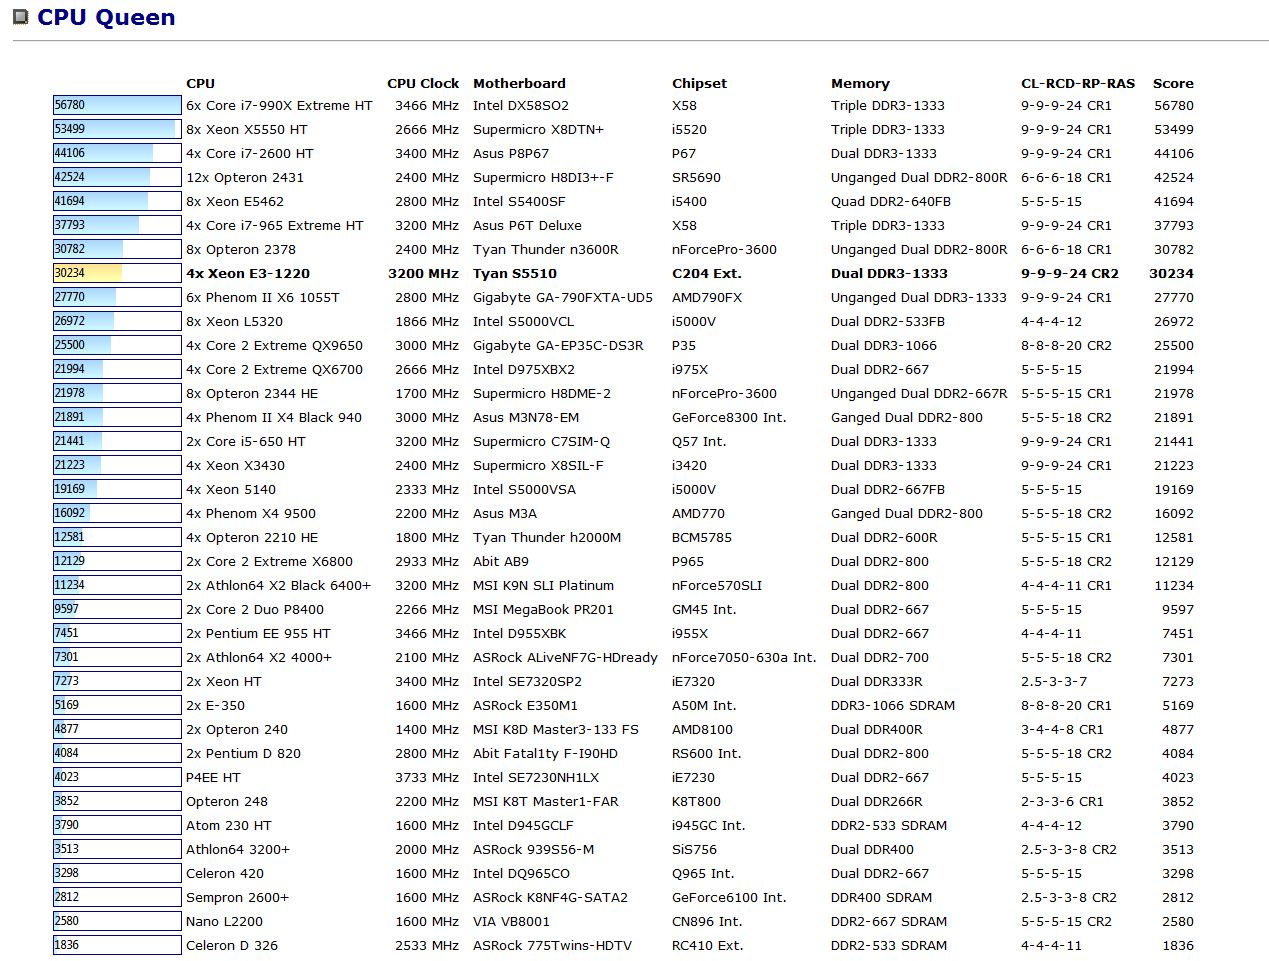Click MSI K9N SLI Platinum motherboard

(543, 585)
